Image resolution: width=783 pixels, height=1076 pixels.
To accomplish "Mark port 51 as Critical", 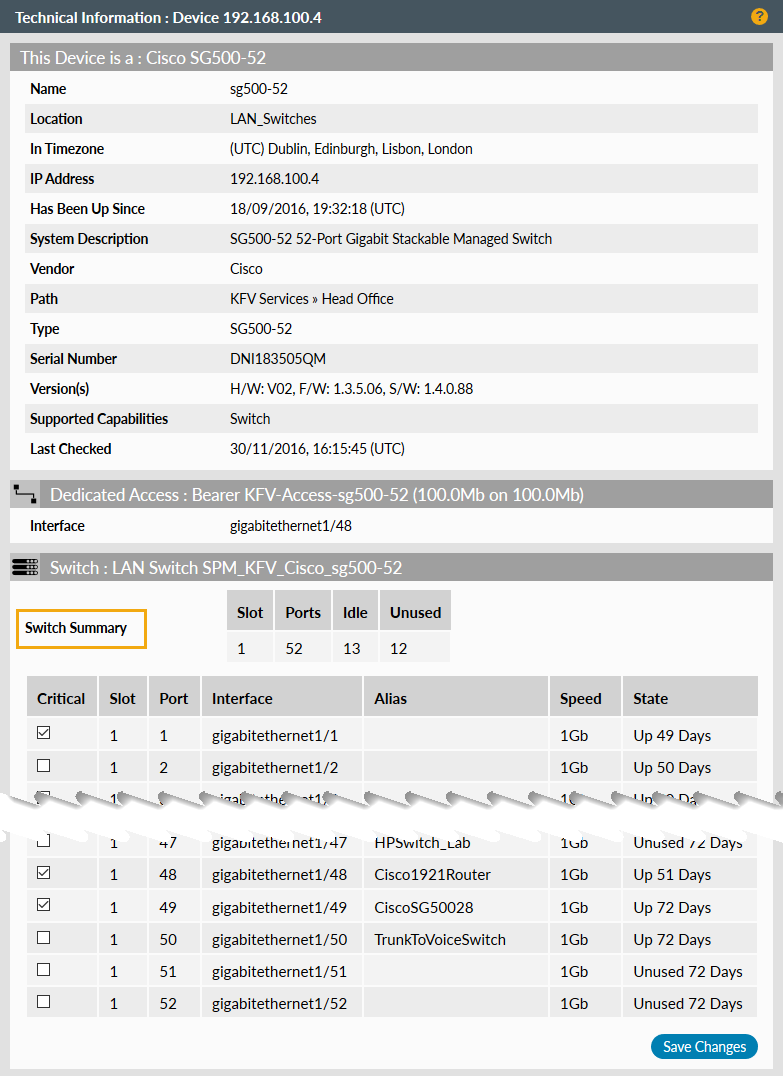I will 43,970.
